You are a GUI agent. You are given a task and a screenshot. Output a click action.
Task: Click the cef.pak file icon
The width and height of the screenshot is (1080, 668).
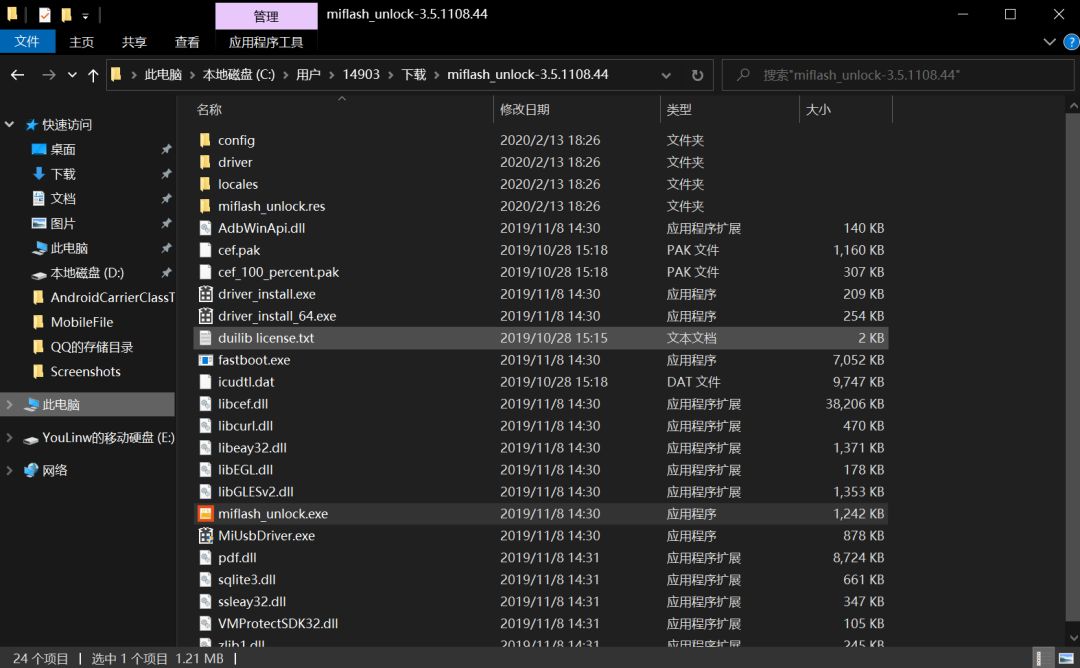205,250
